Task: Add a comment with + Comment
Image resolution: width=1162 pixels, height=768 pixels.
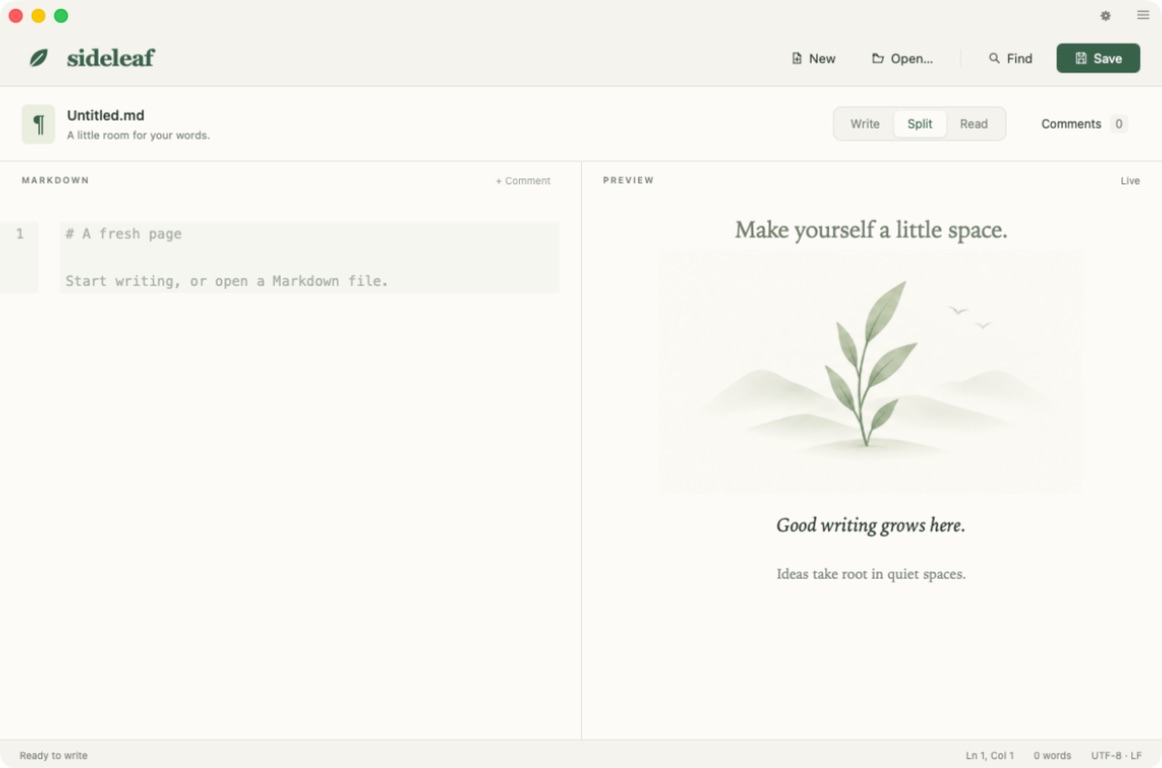Action: point(523,181)
